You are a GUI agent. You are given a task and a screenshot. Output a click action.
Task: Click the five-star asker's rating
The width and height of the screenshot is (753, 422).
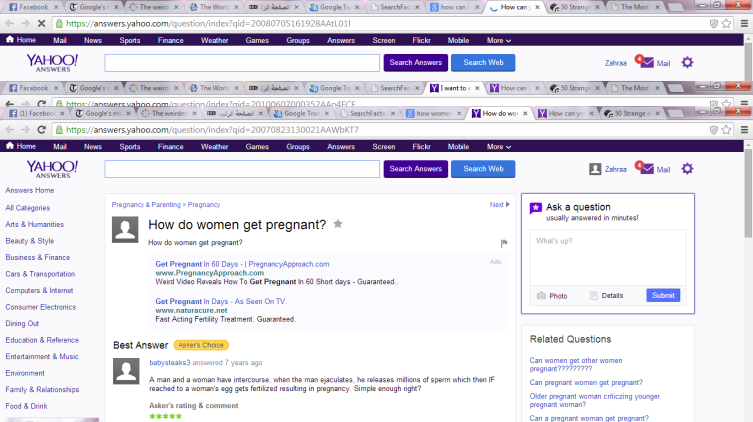(165, 416)
